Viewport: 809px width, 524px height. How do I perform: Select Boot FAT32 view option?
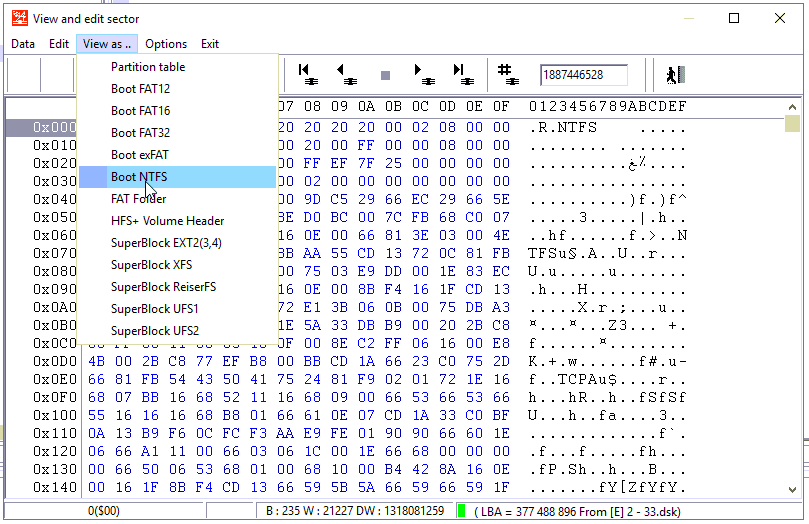point(140,133)
